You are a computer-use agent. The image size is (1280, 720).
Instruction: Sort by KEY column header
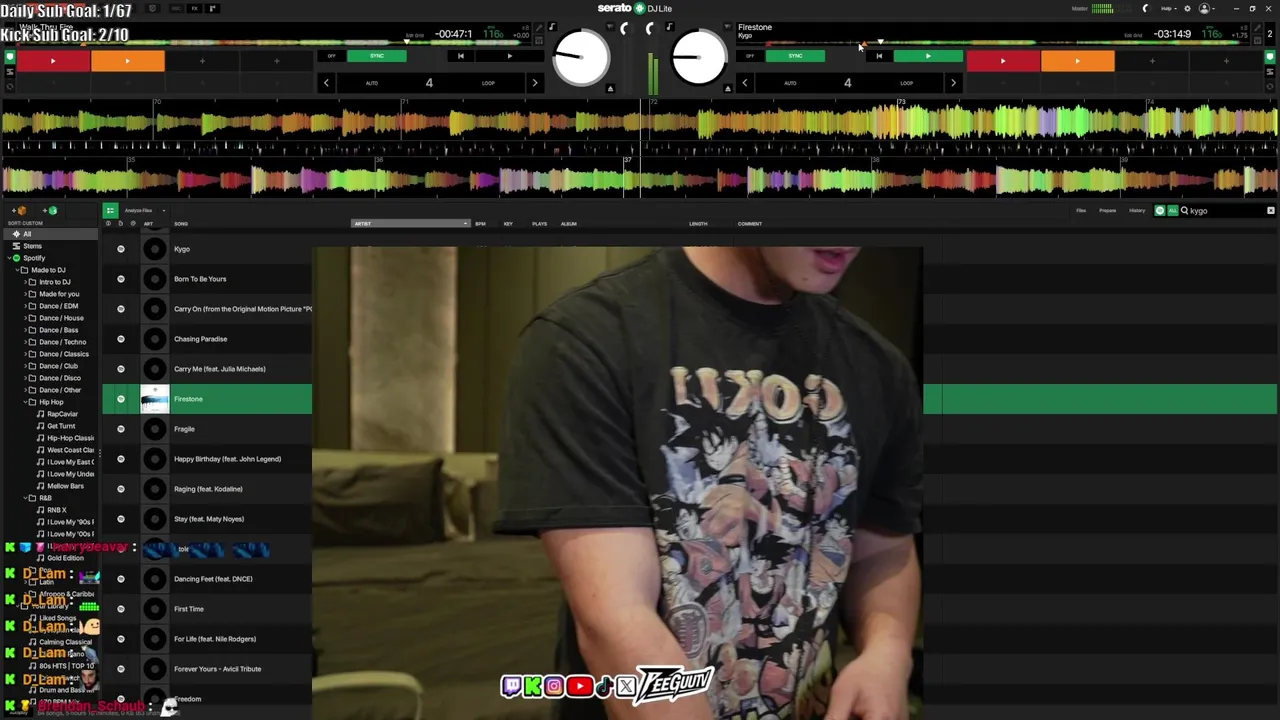coord(508,224)
